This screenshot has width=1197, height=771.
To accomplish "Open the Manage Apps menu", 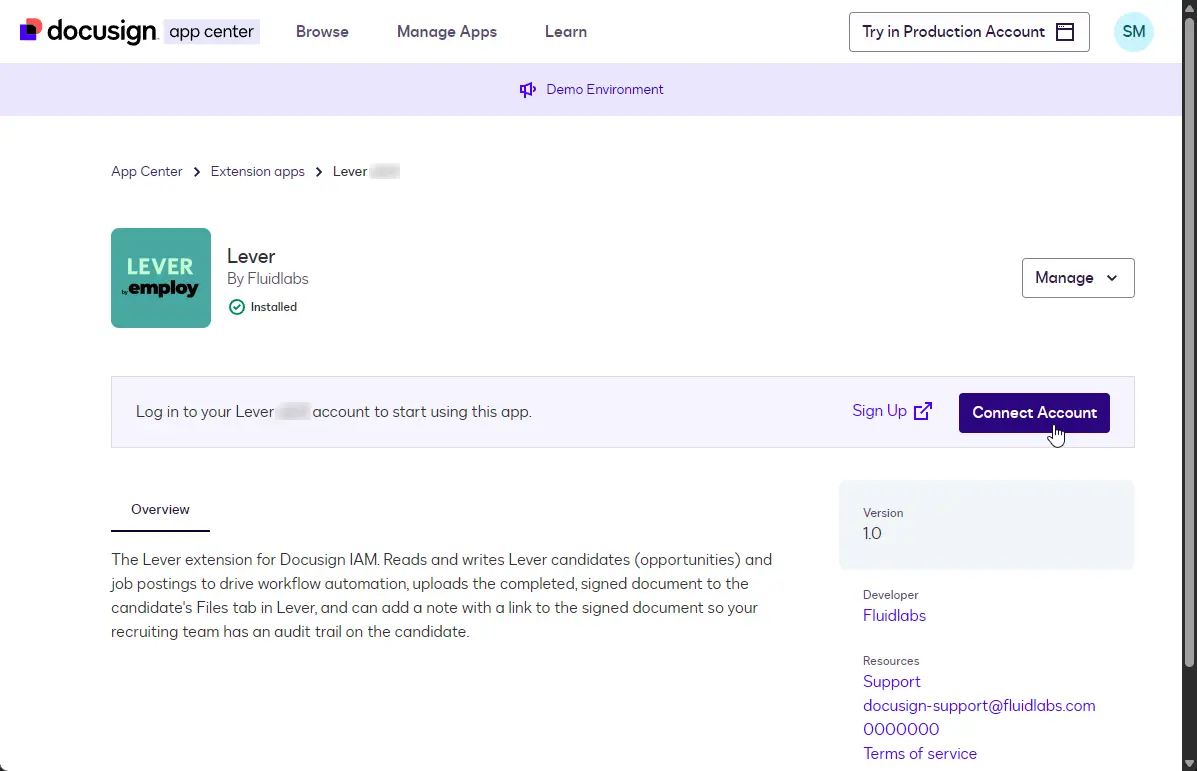I will click(447, 31).
